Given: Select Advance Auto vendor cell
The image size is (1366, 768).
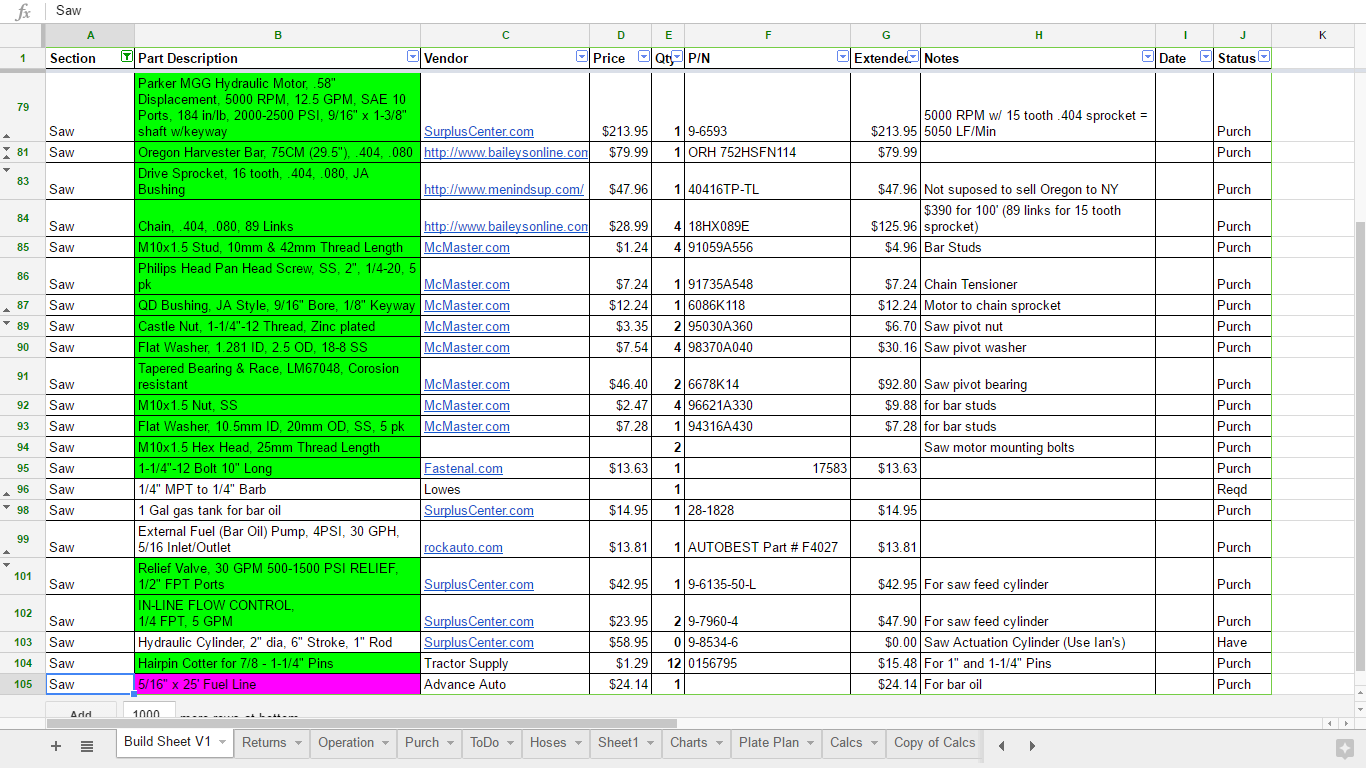Looking at the screenshot, I should (505, 684).
